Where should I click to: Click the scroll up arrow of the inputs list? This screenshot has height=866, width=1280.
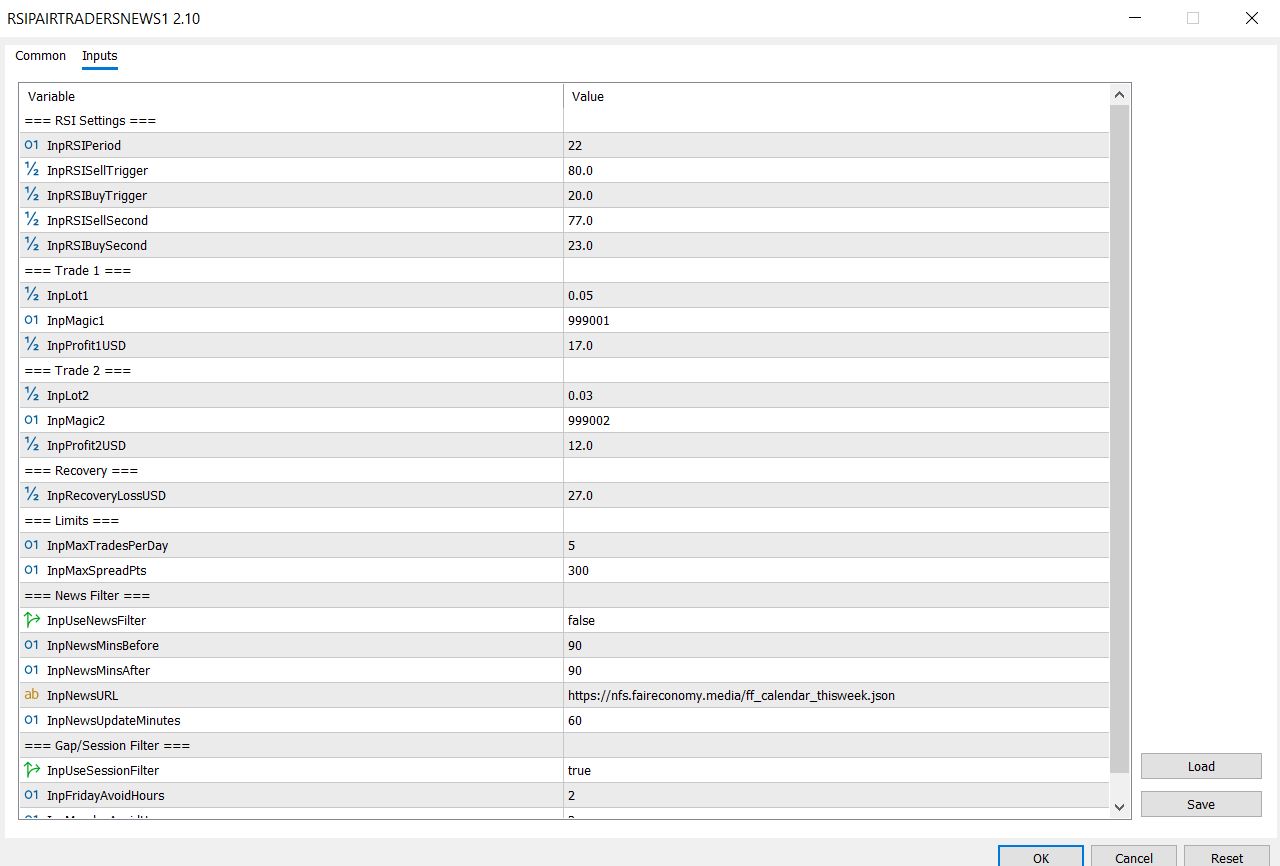point(1119,95)
